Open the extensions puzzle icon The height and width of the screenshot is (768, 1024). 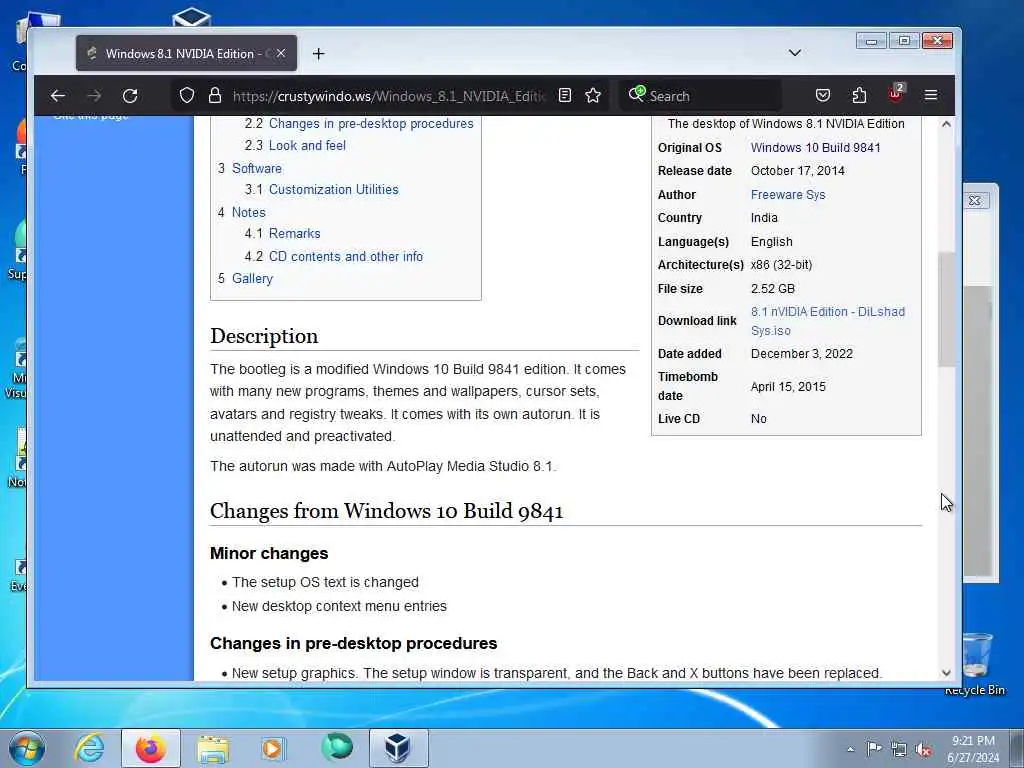pos(859,95)
